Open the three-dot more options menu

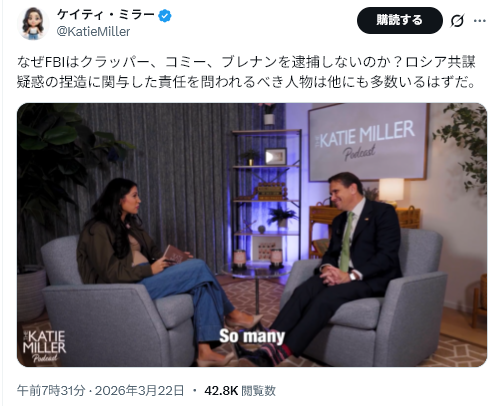tap(480, 21)
